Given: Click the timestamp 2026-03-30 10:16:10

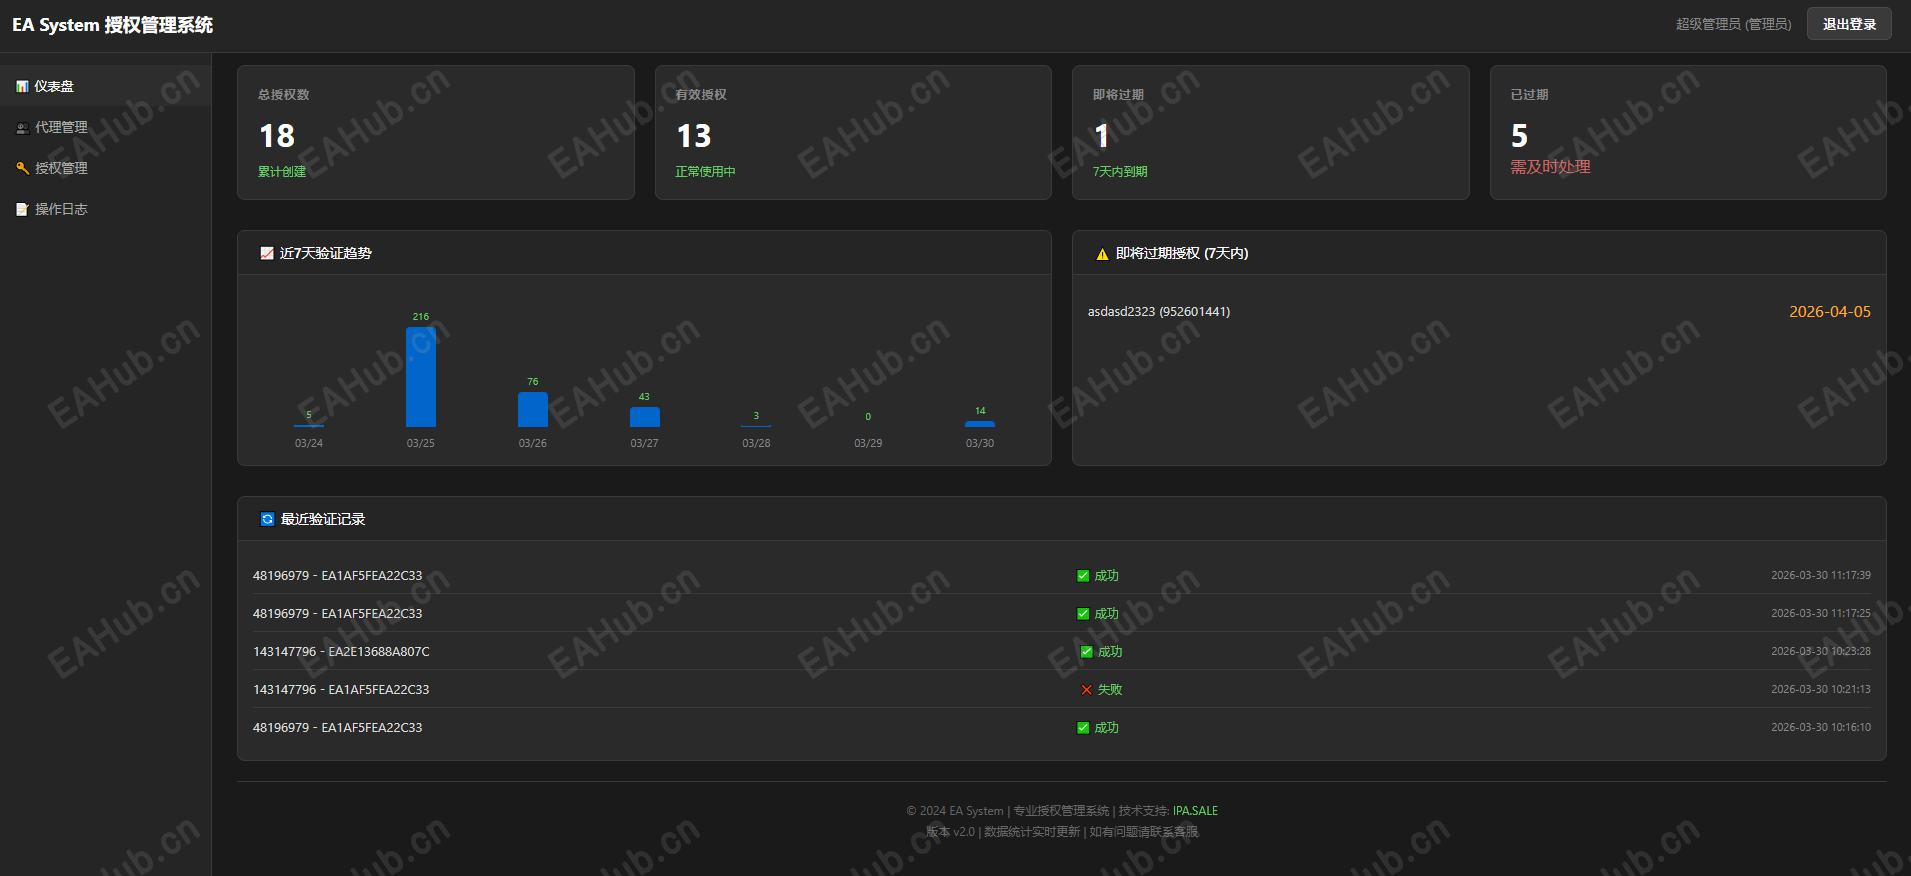Looking at the screenshot, I should tap(1821, 728).
